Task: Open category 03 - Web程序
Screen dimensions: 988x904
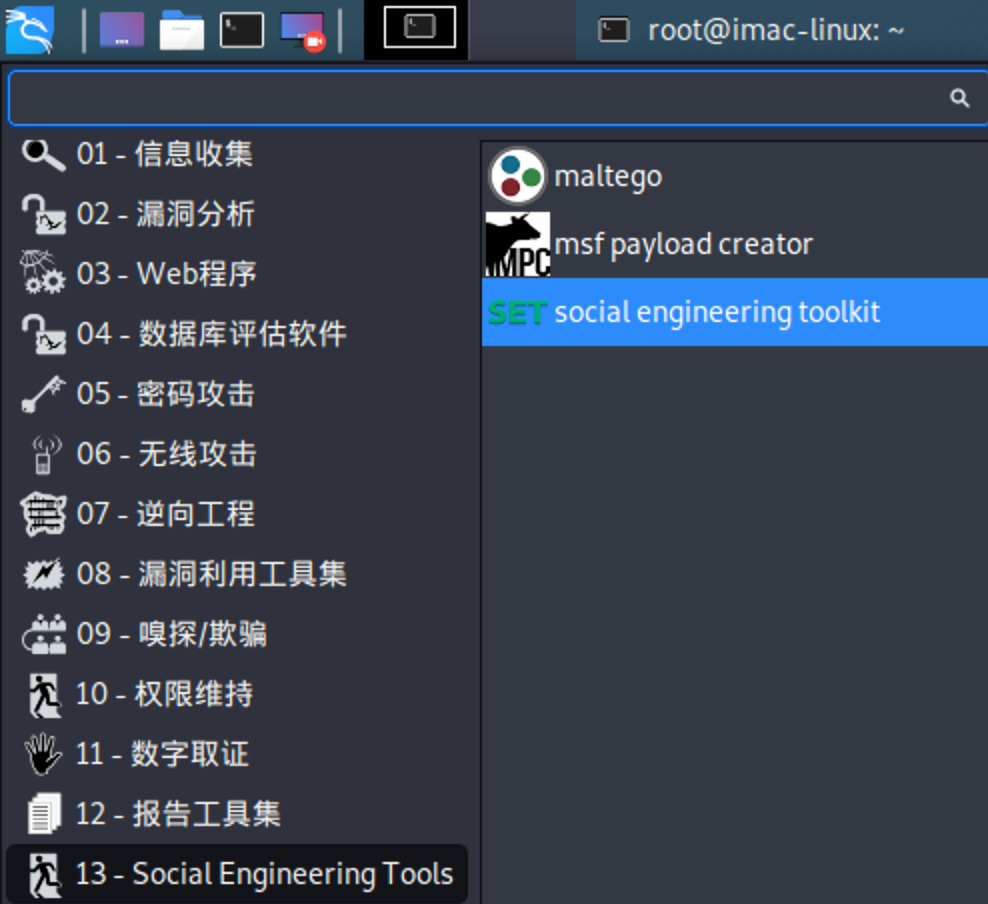Action: [x=238, y=274]
